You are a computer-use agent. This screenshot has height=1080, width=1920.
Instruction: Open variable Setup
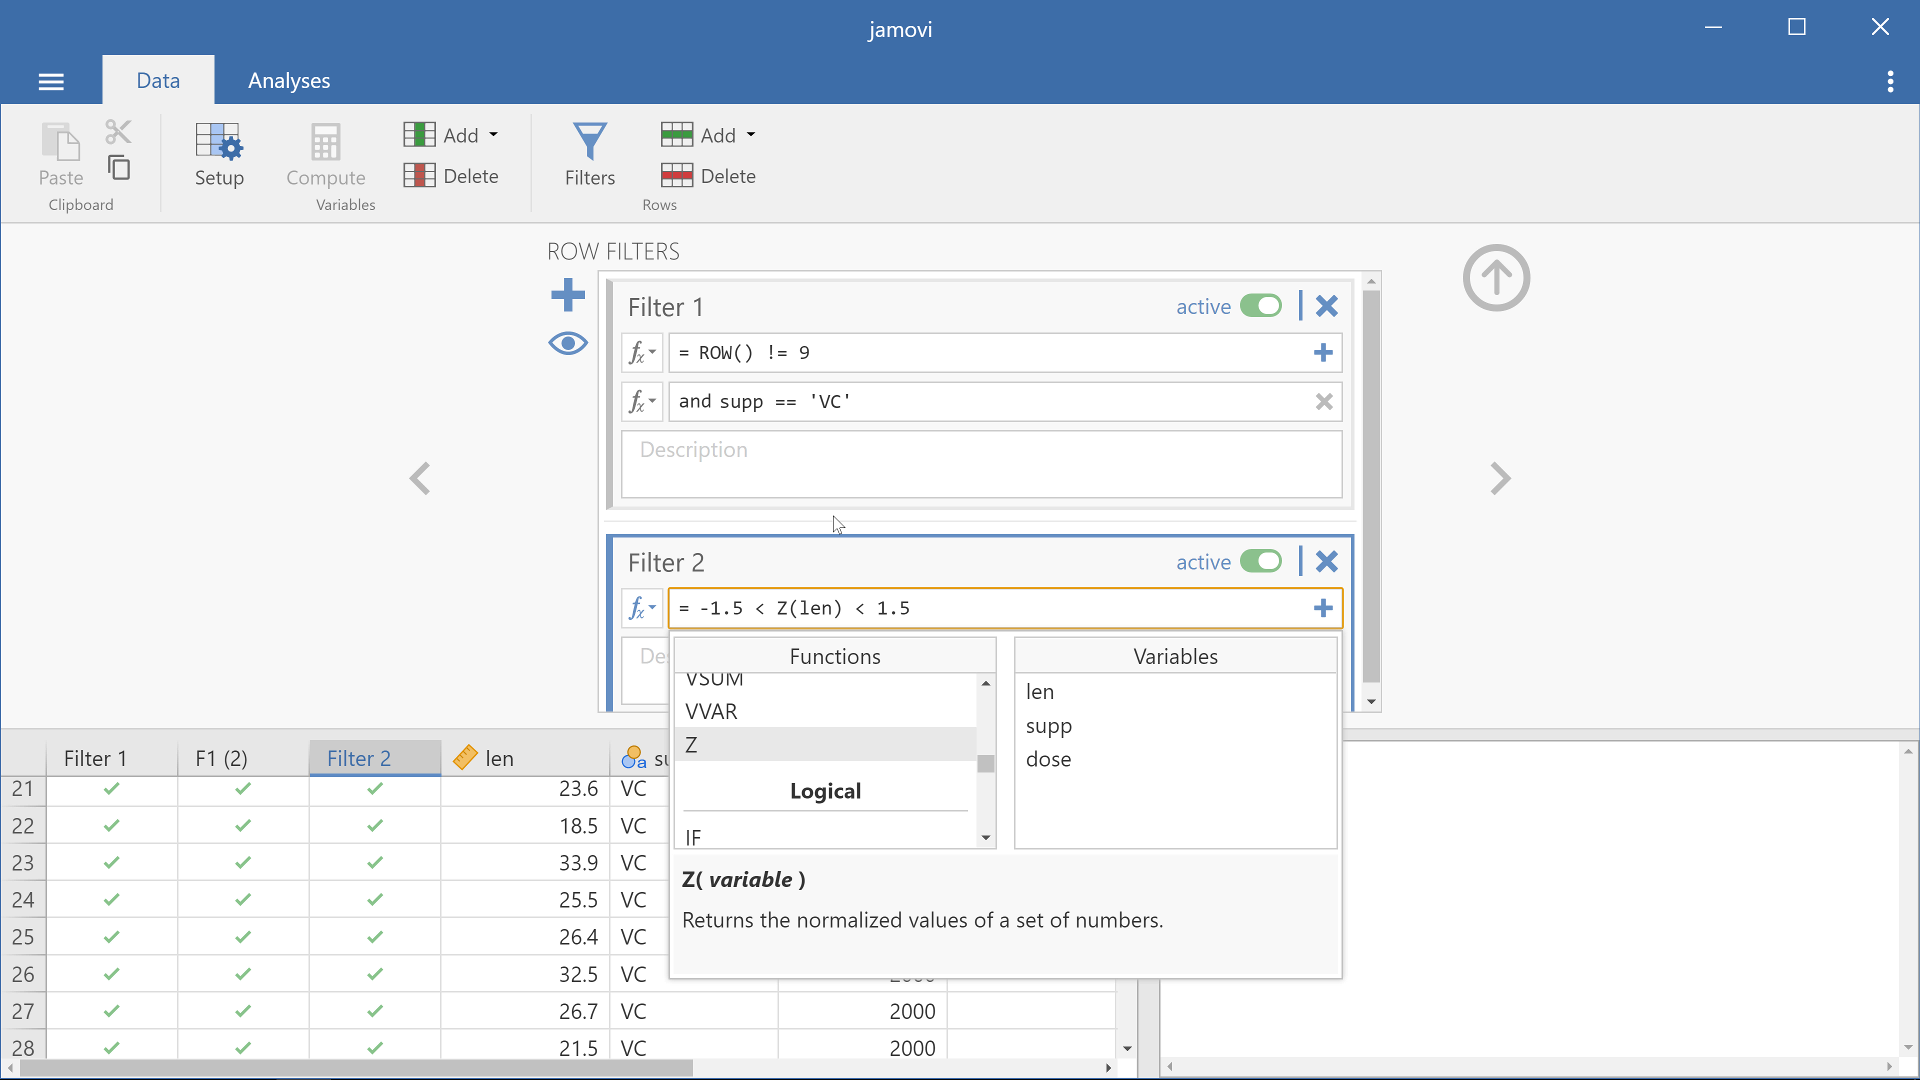pyautogui.click(x=219, y=155)
